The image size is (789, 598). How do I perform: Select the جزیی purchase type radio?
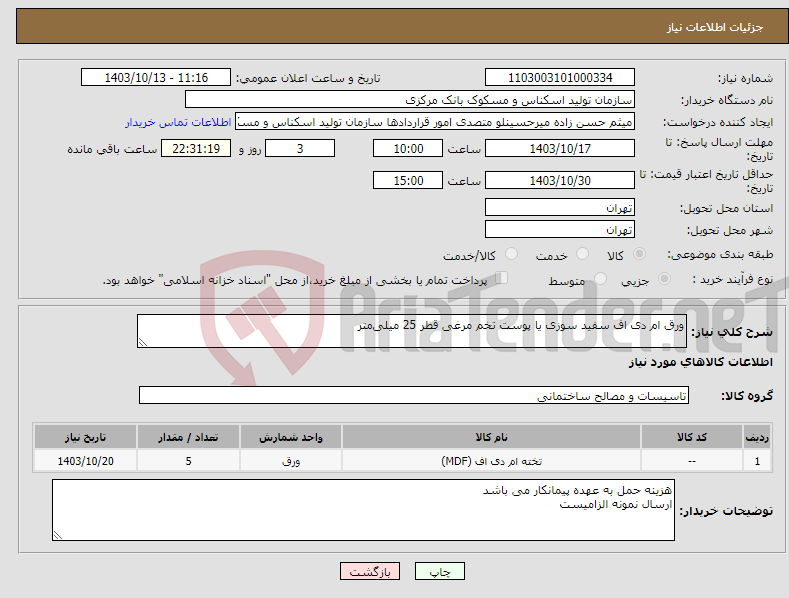coord(664,279)
